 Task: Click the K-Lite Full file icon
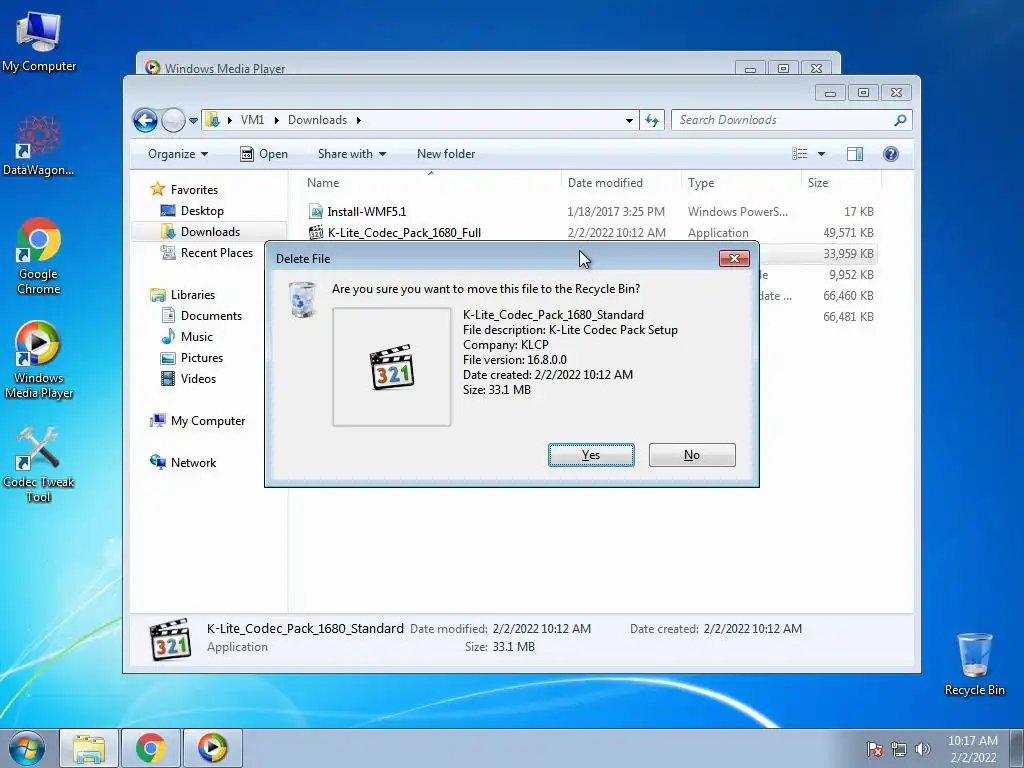point(316,232)
